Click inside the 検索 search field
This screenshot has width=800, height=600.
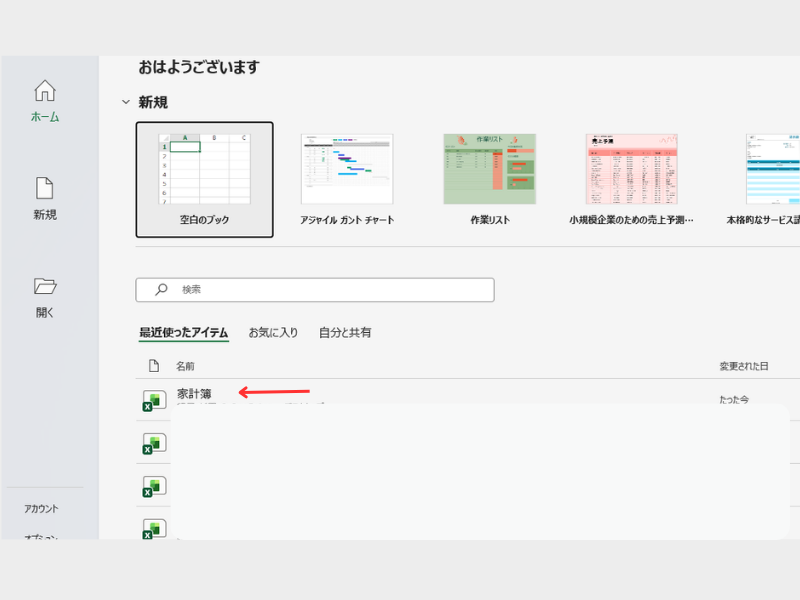(x=330, y=290)
